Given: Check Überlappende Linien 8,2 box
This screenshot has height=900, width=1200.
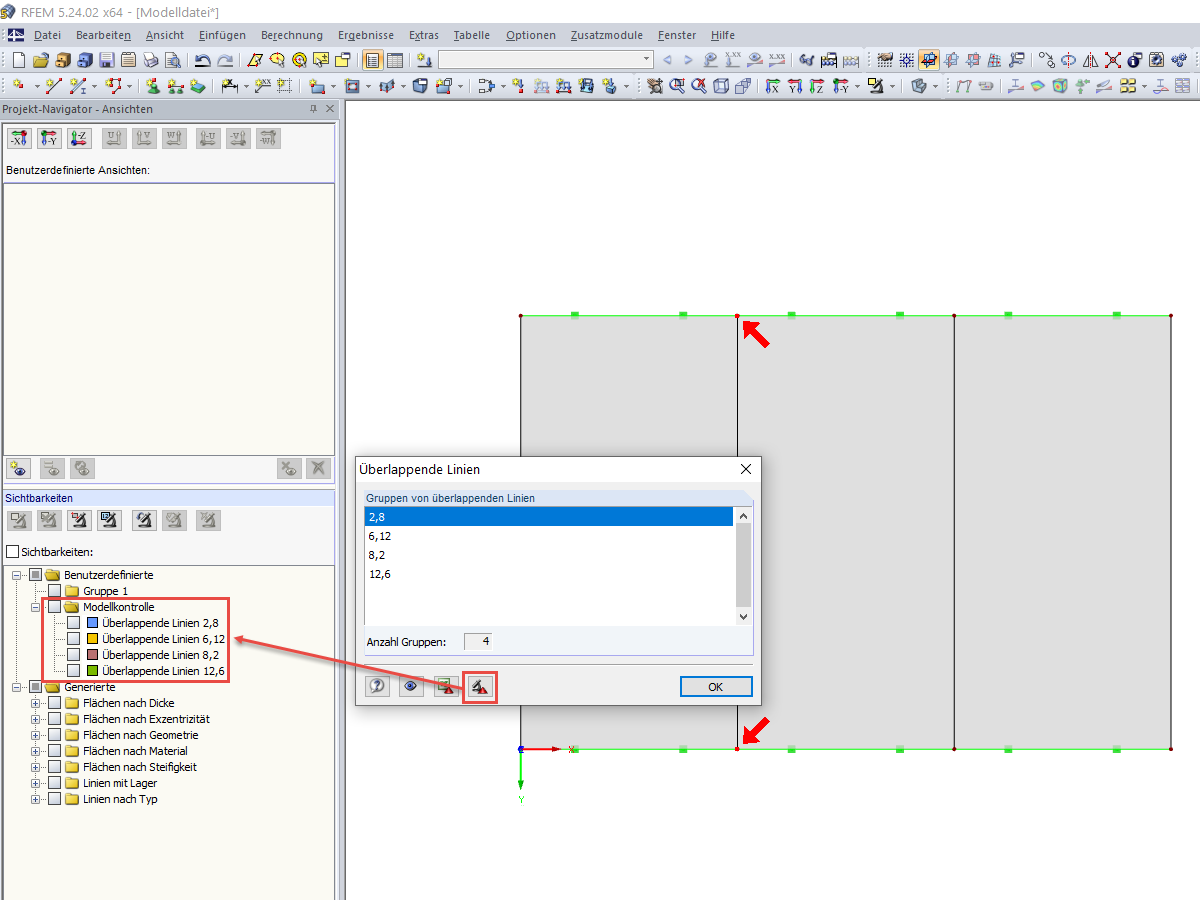Looking at the screenshot, I should coord(73,655).
